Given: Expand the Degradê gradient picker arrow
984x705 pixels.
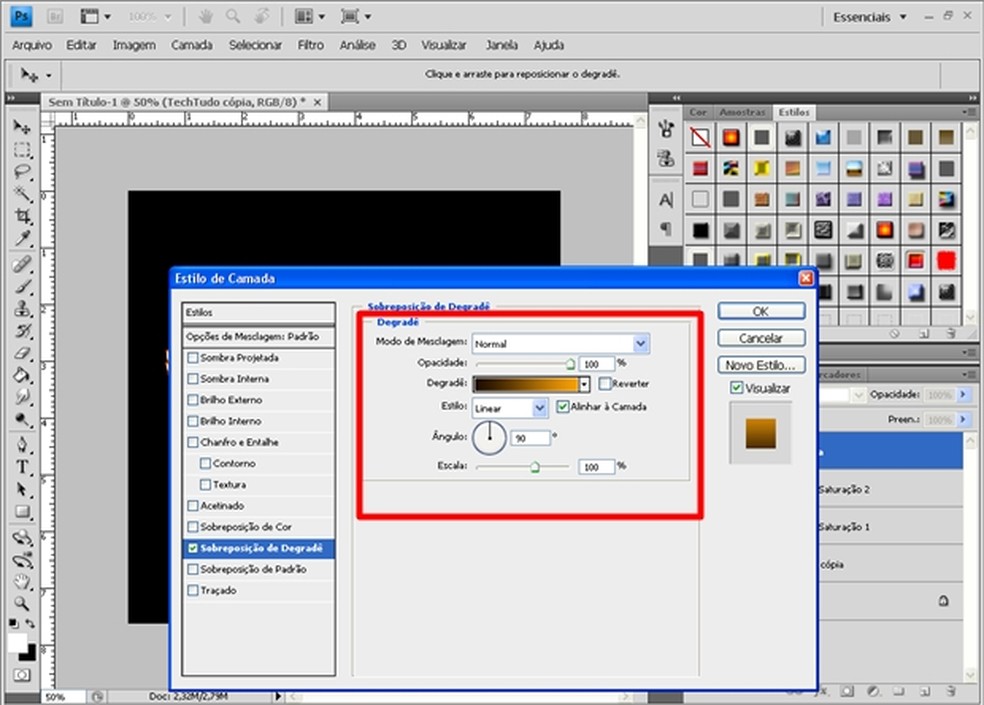Looking at the screenshot, I should pos(584,384).
